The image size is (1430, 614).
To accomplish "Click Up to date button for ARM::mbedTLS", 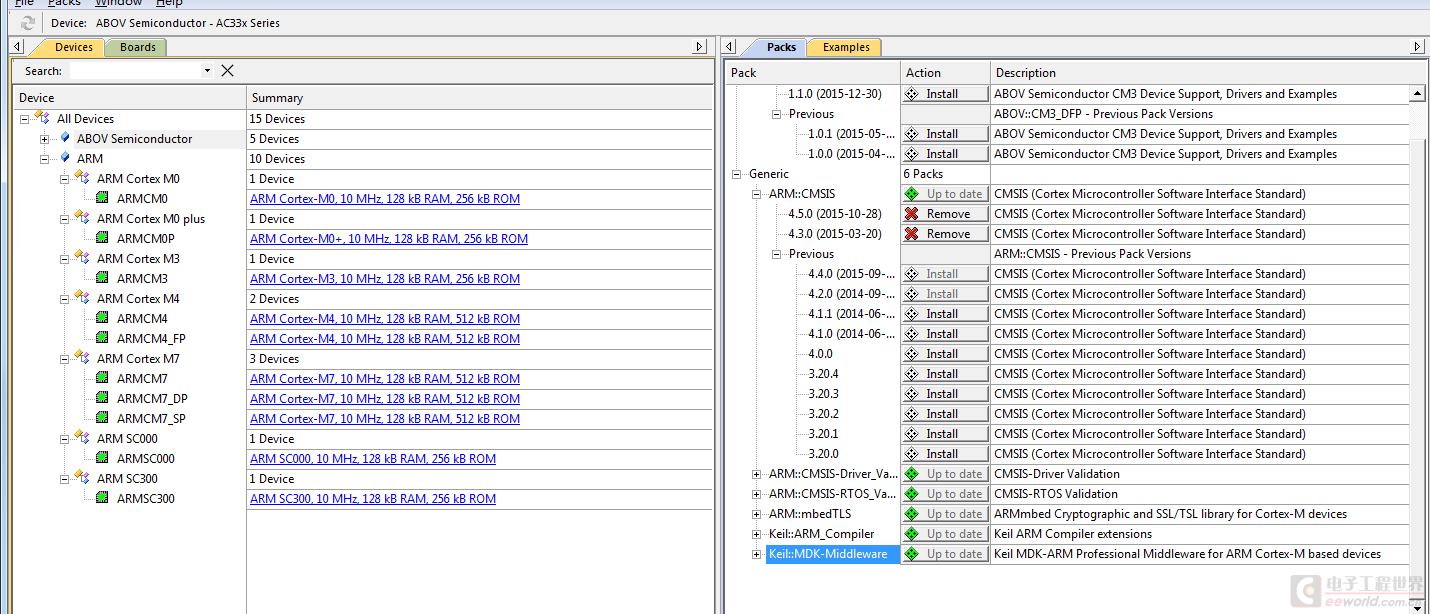I will click(945, 514).
